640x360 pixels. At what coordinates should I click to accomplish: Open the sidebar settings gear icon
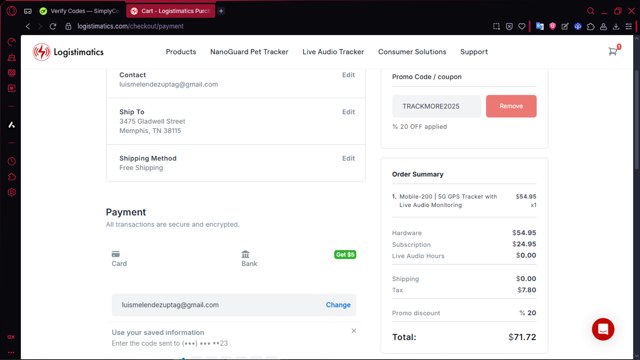(11, 192)
